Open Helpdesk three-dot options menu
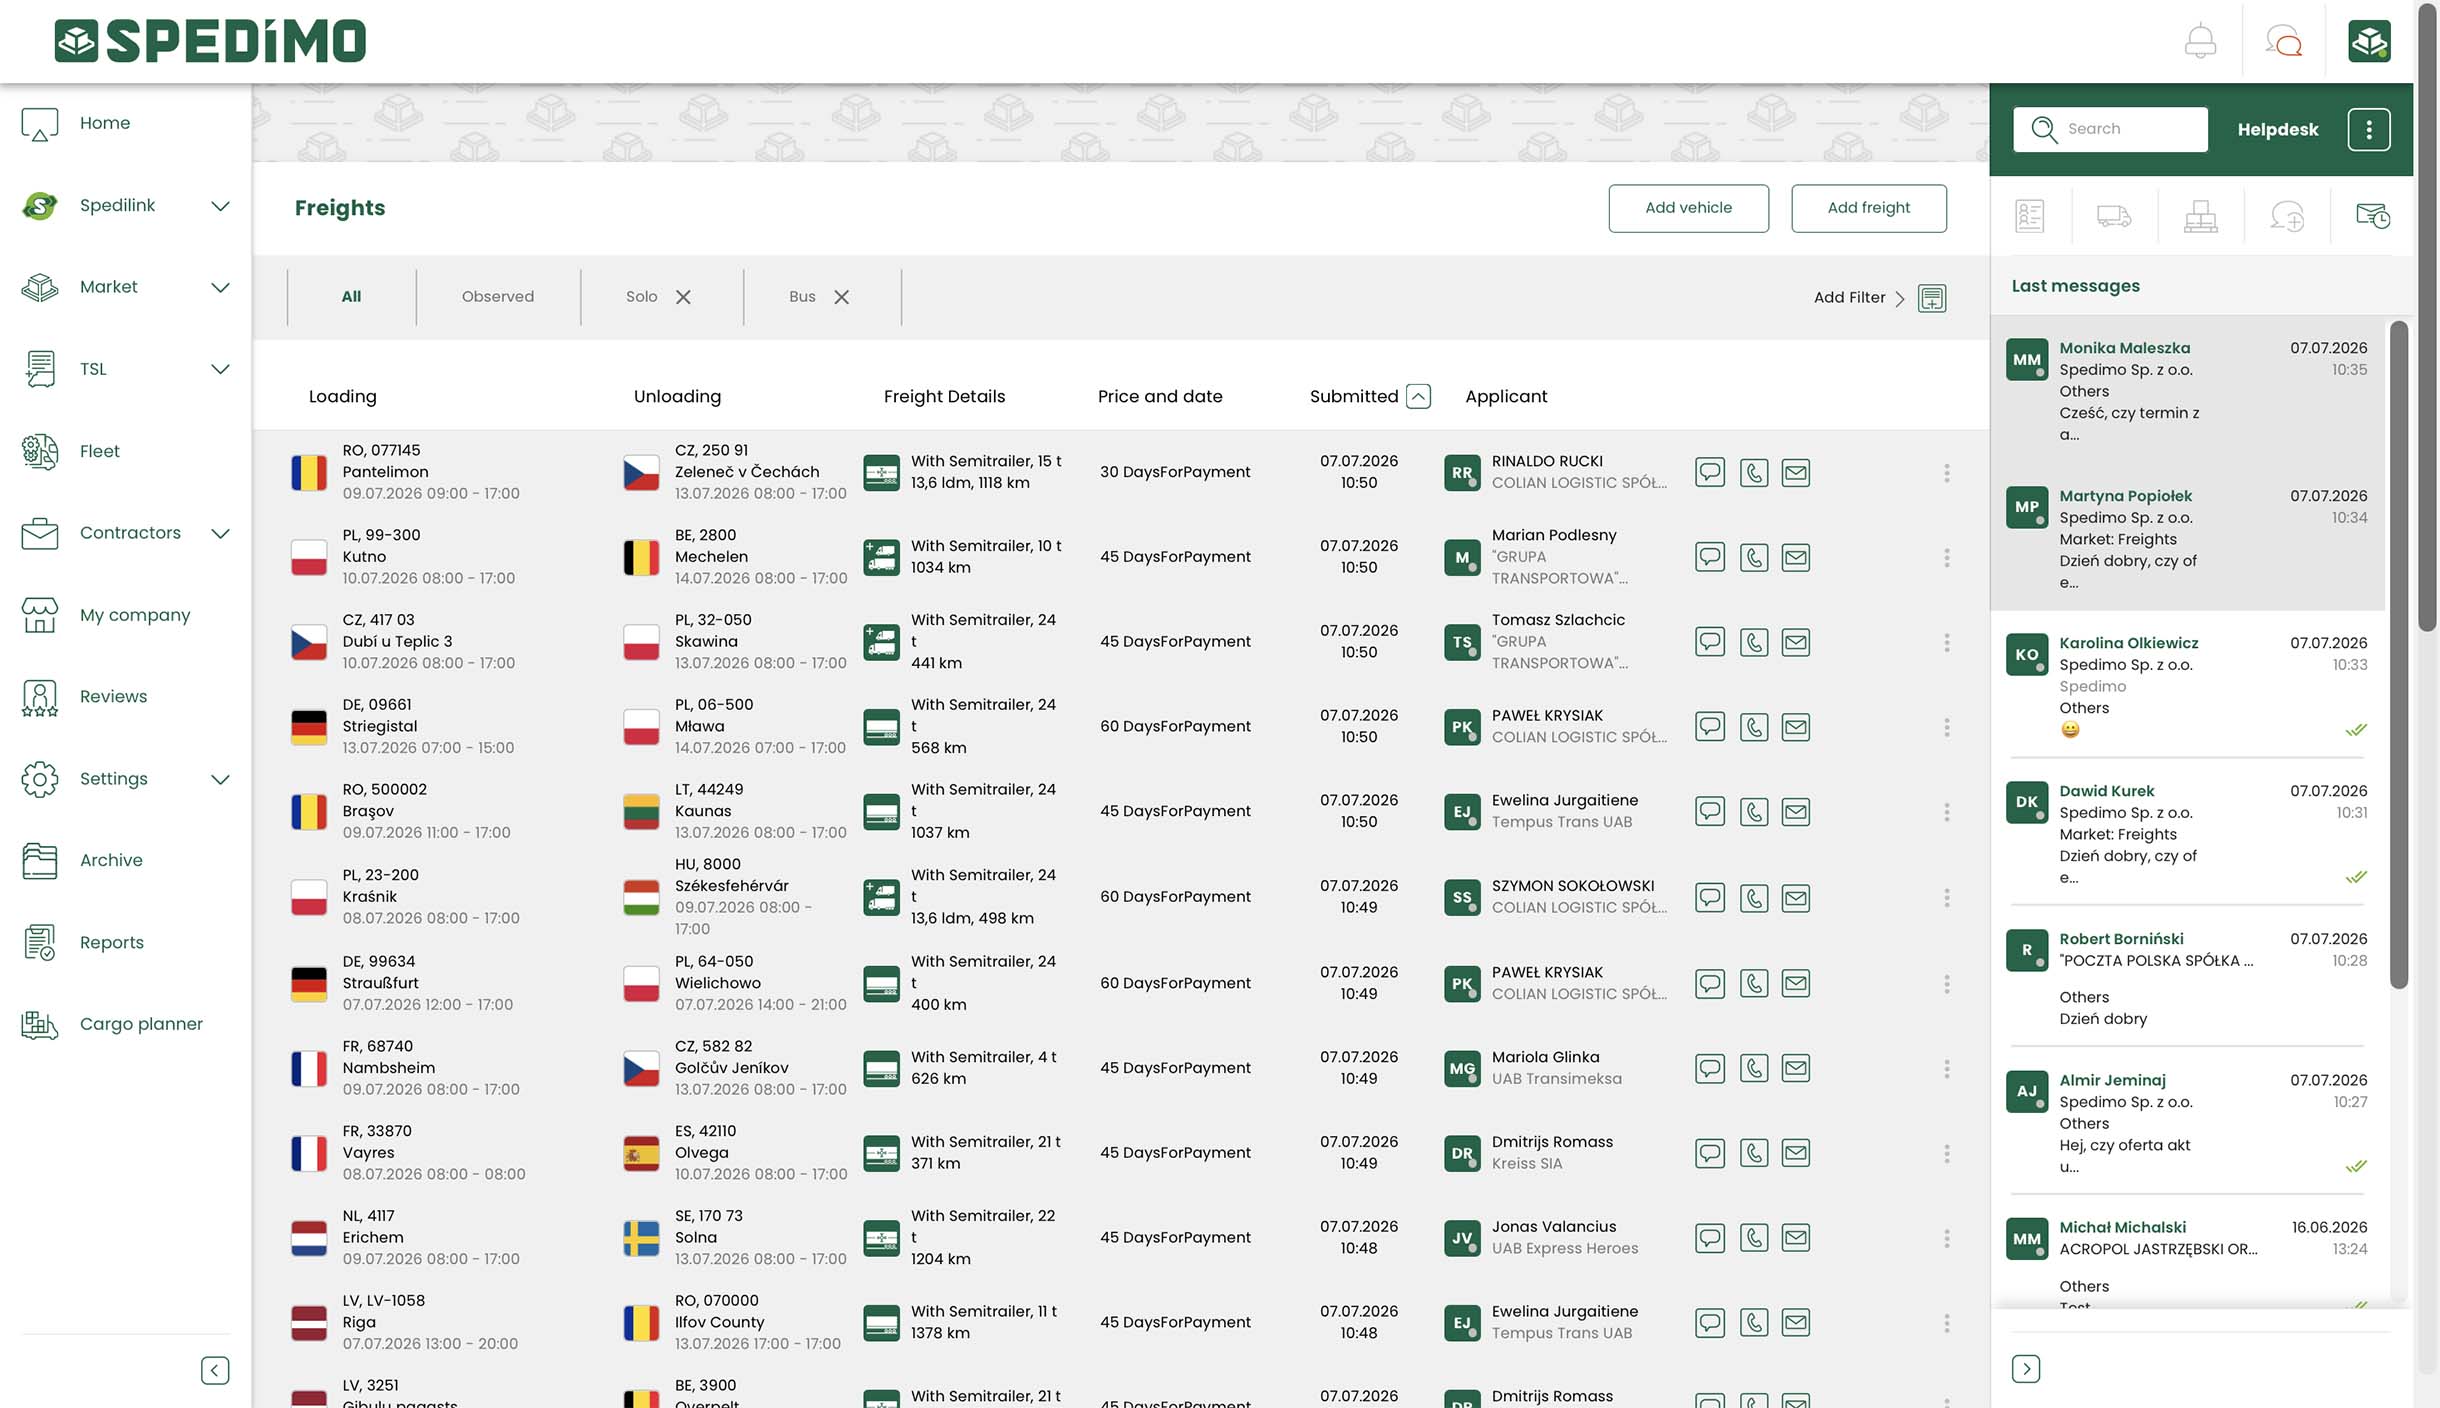The image size is (2440, 1408). click(2369, 130)
